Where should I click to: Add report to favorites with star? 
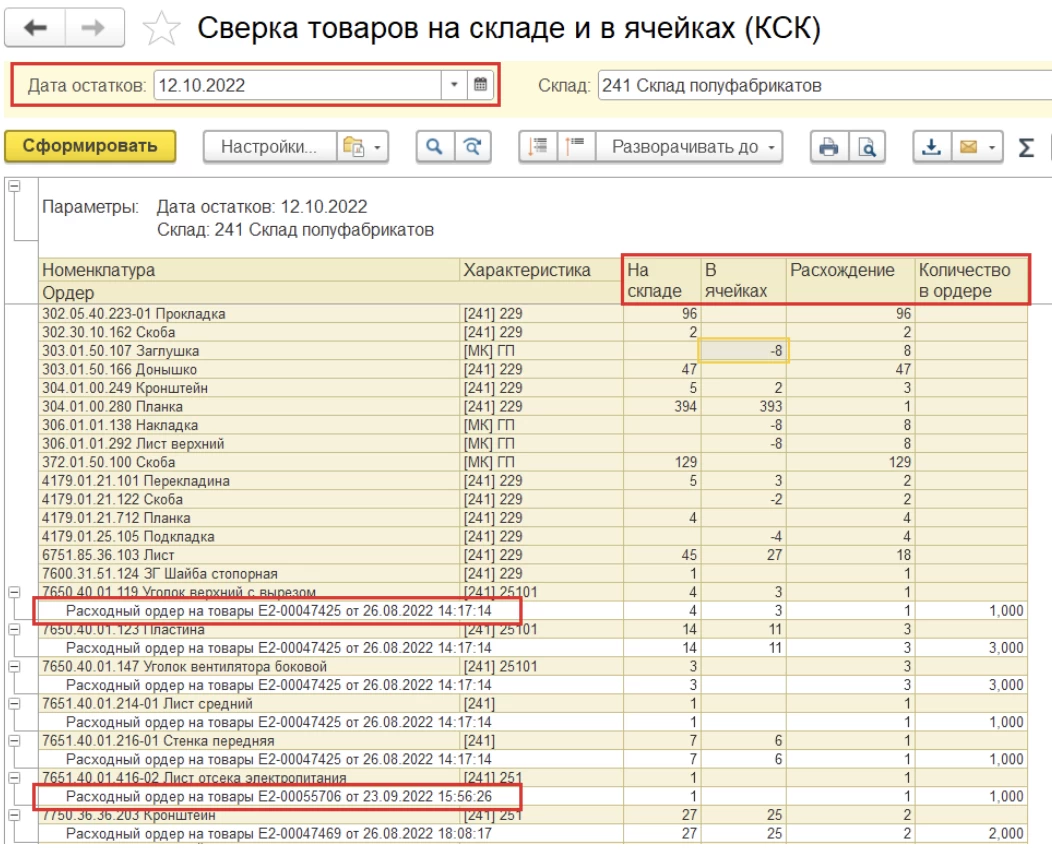pyautogui.click(x=159, y=30)
